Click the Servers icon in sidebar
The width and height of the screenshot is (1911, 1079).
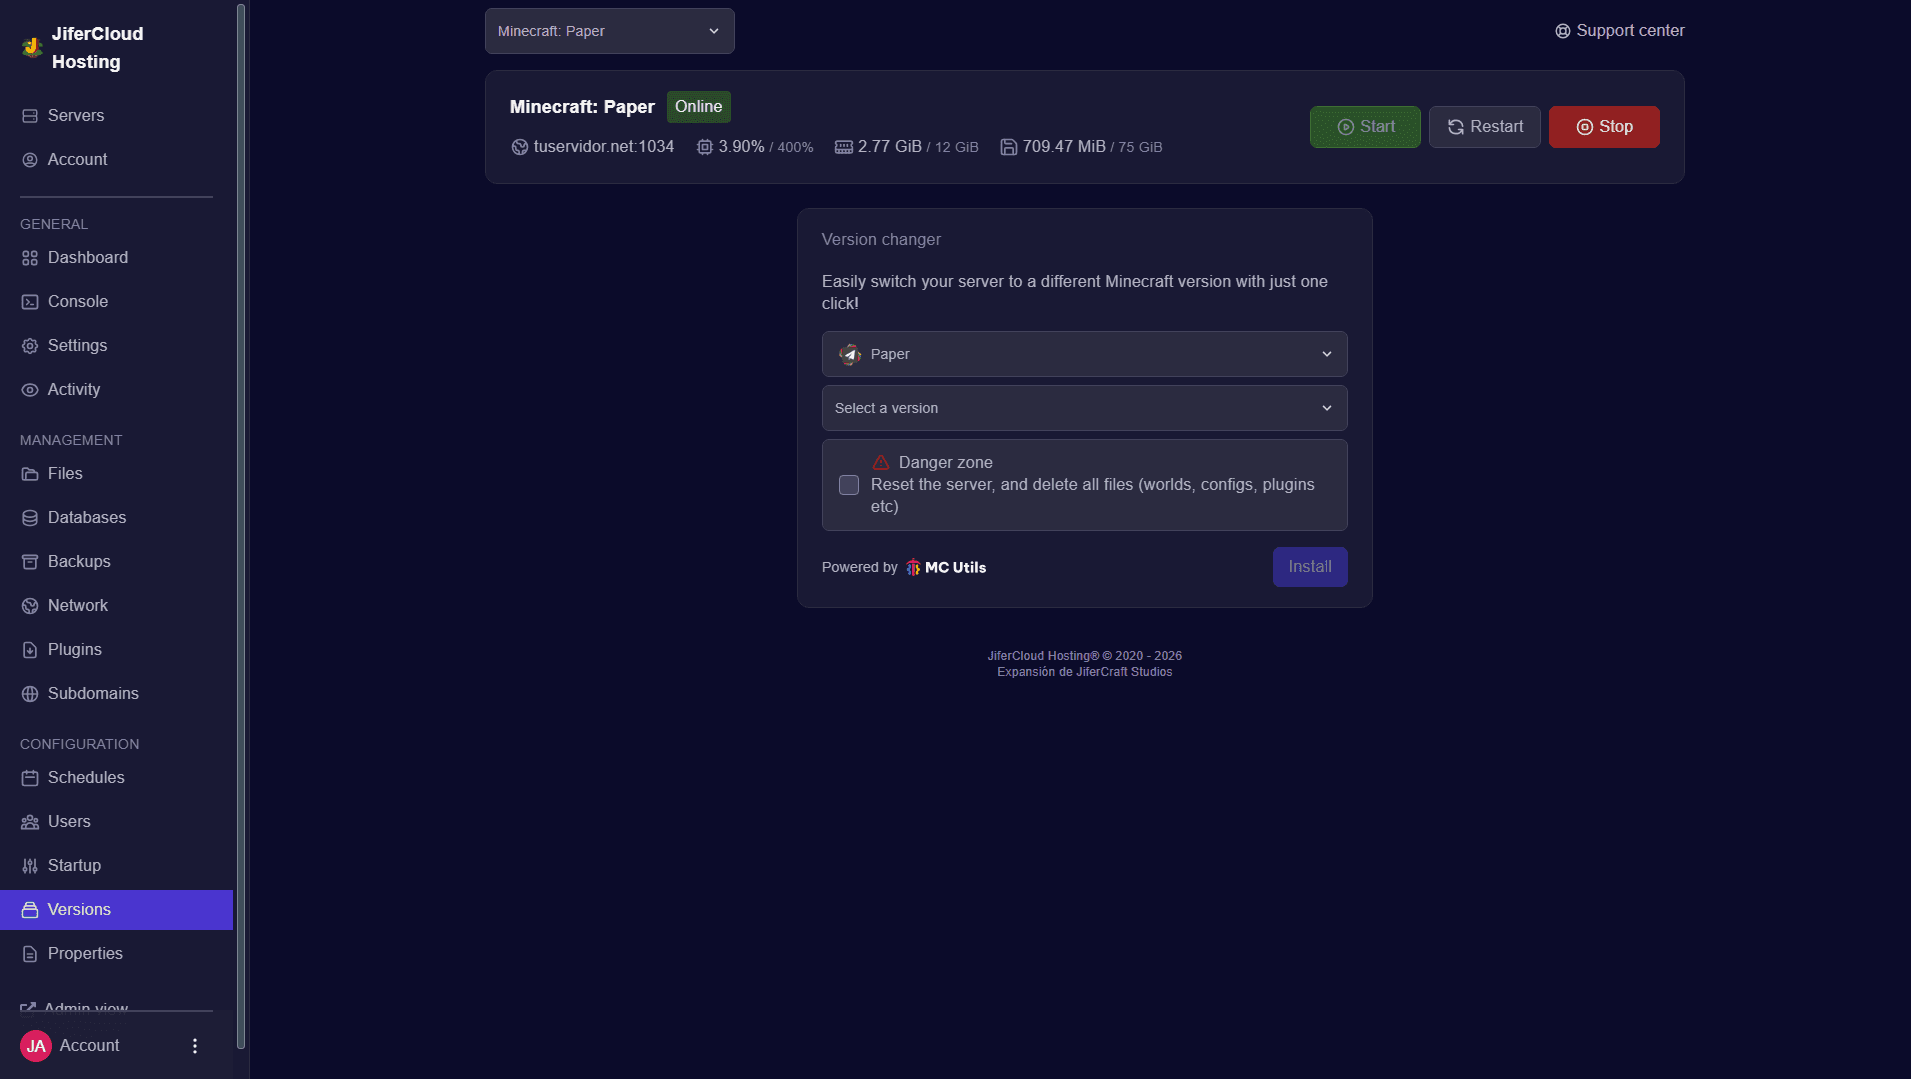tap(30, 116)
